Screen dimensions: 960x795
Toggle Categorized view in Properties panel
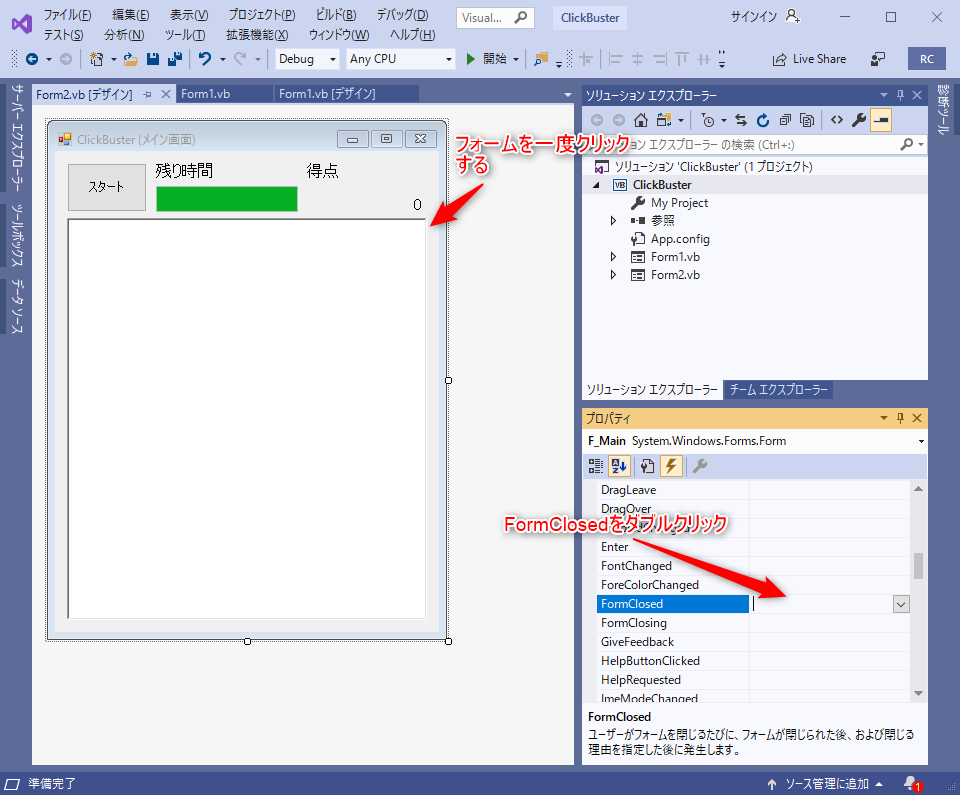(x=596, y=466)
